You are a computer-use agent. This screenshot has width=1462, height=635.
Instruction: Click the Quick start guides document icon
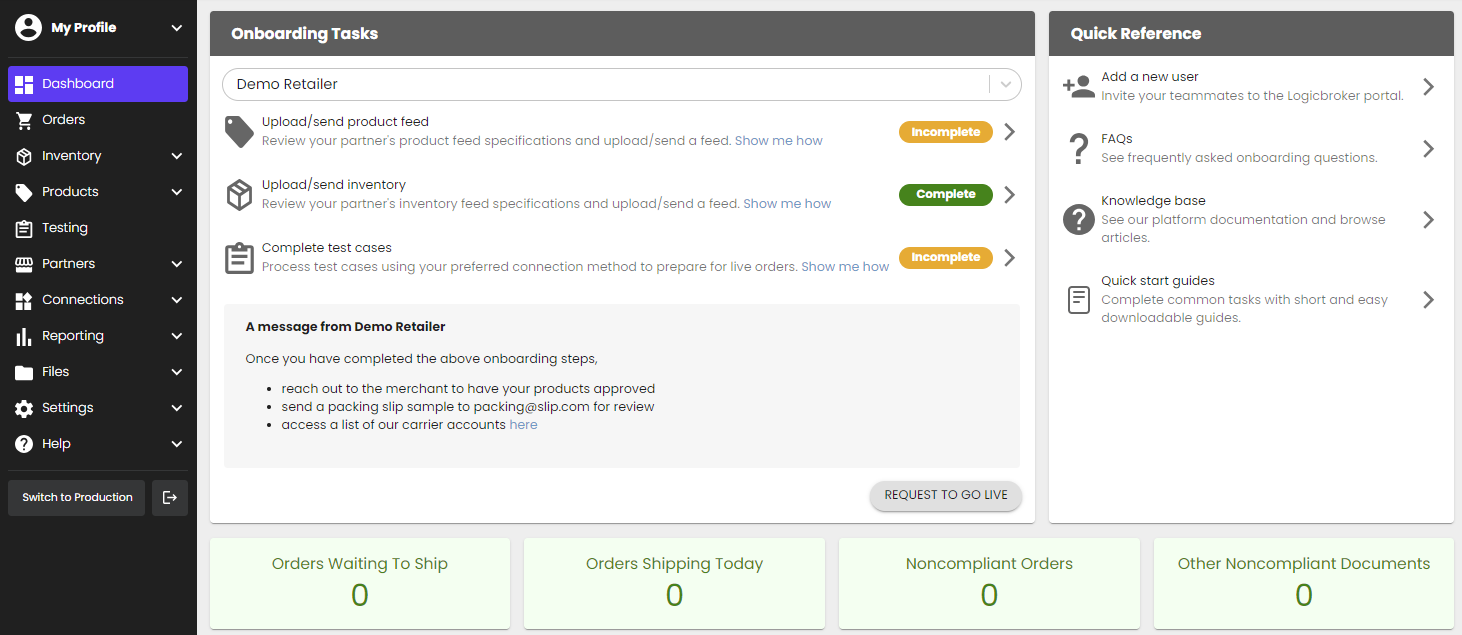pos(1078,299)
